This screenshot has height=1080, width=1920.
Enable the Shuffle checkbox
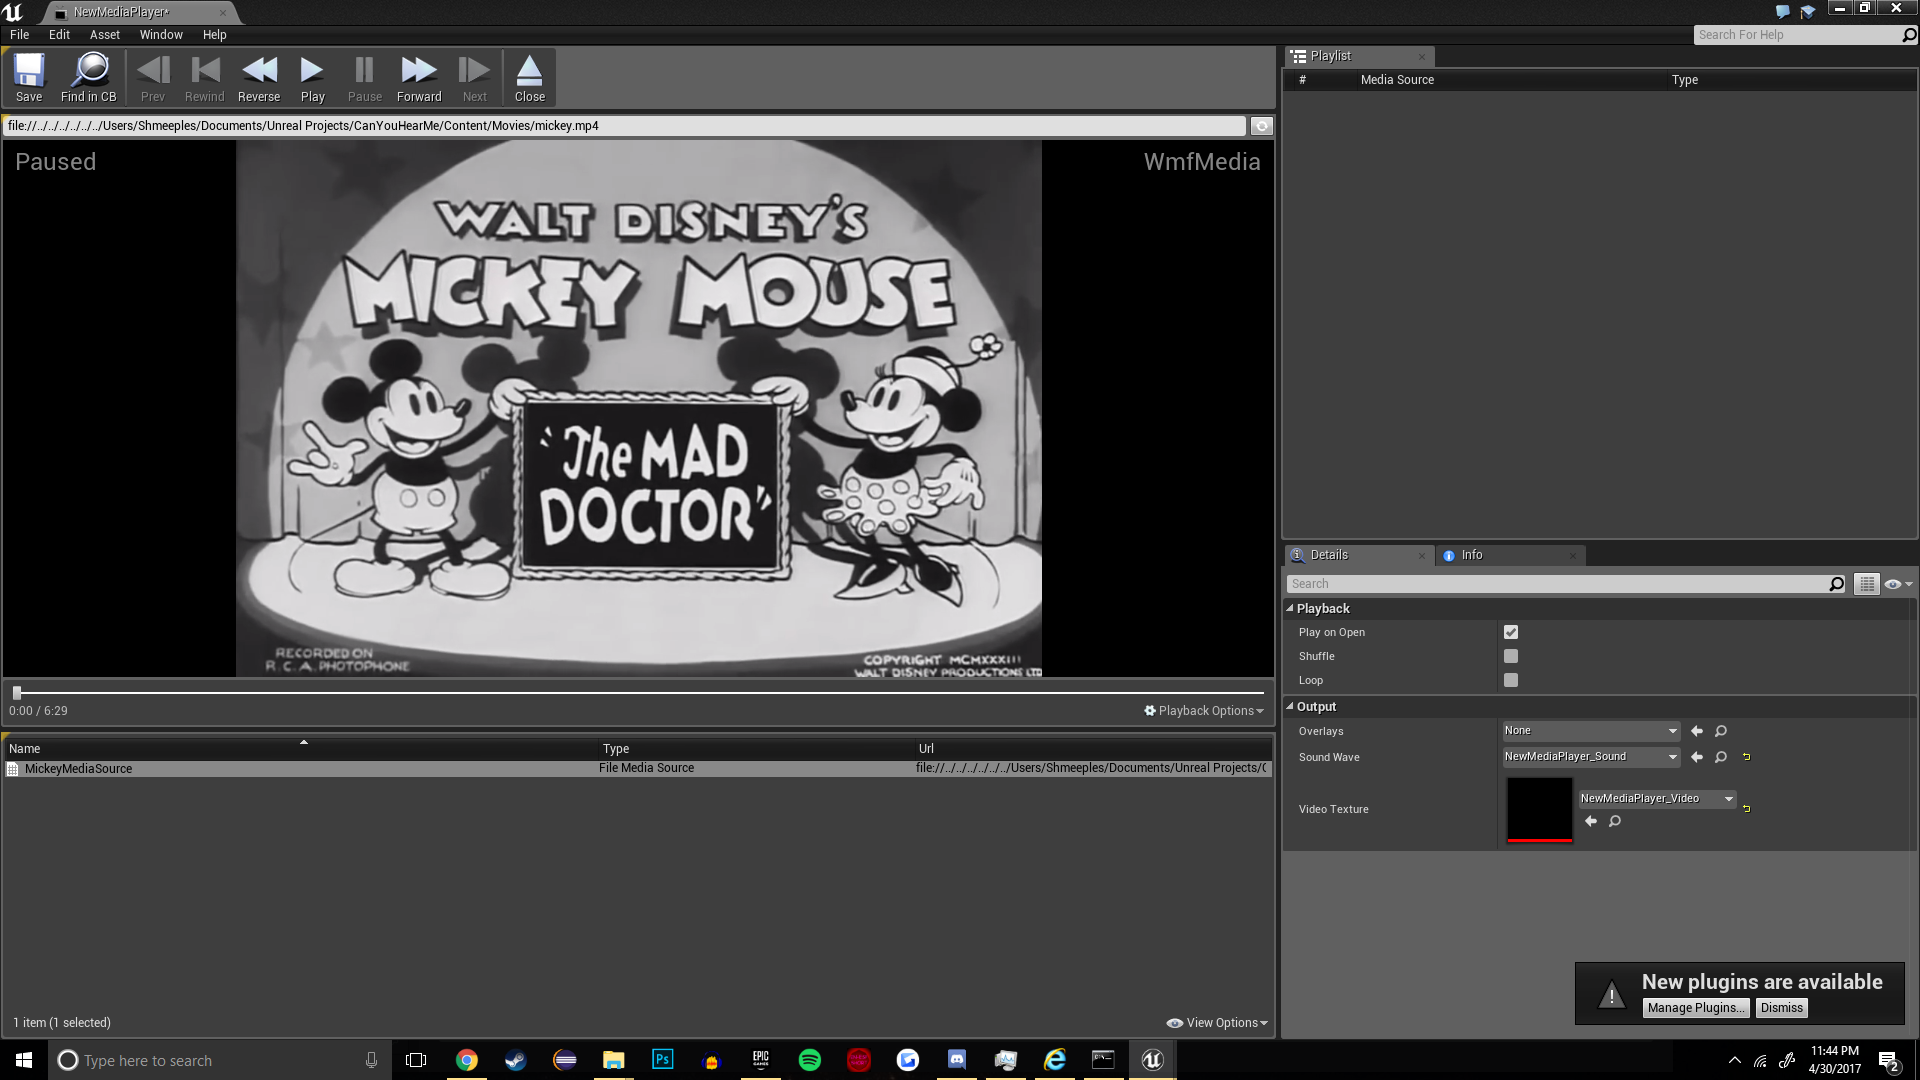click(1511, 657)
